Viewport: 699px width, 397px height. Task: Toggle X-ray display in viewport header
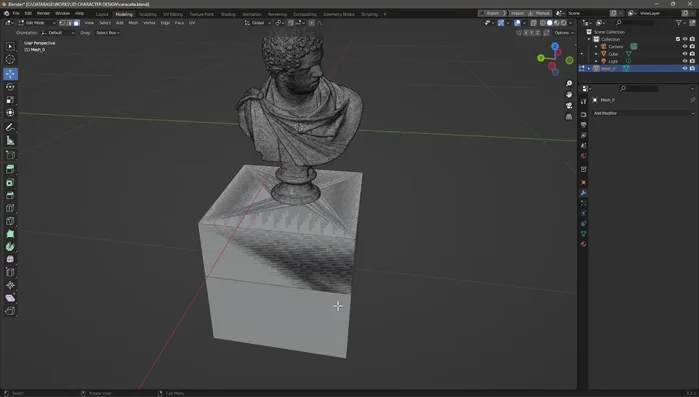point(533,23)
